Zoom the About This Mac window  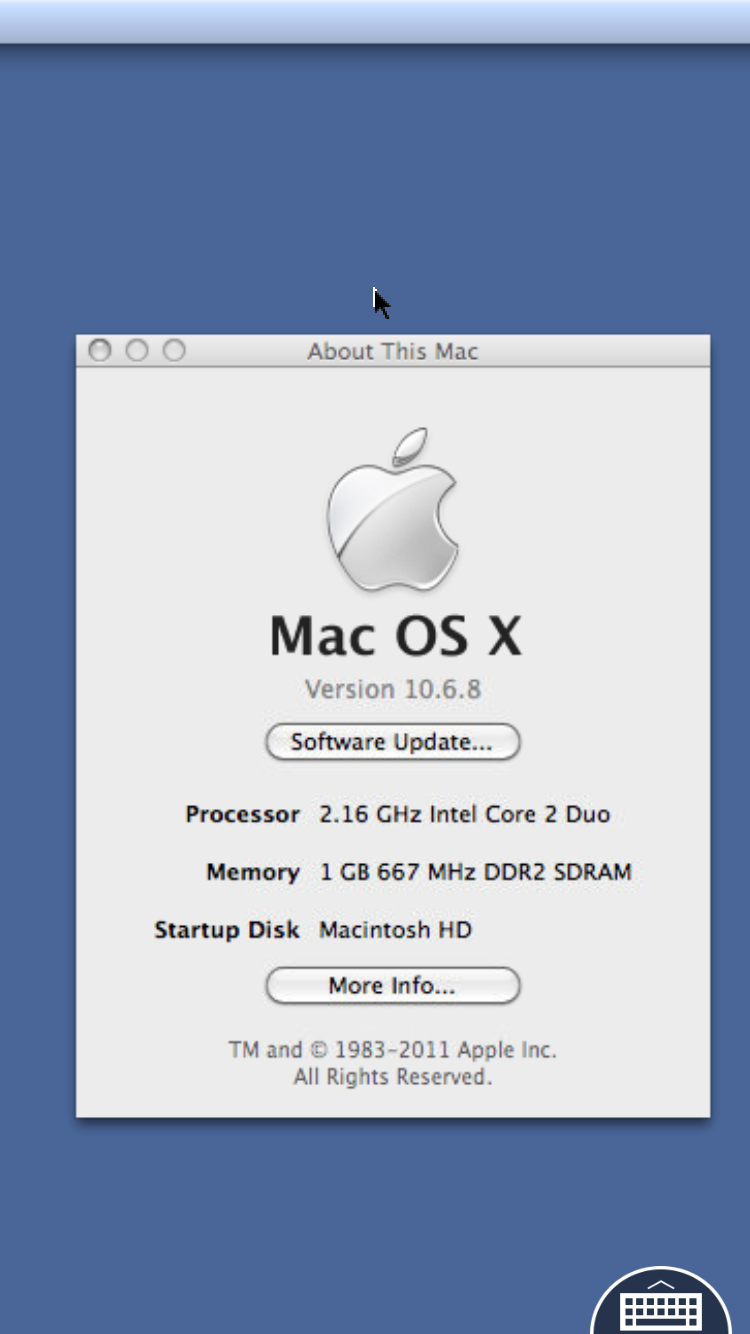(x=174, y=350)
